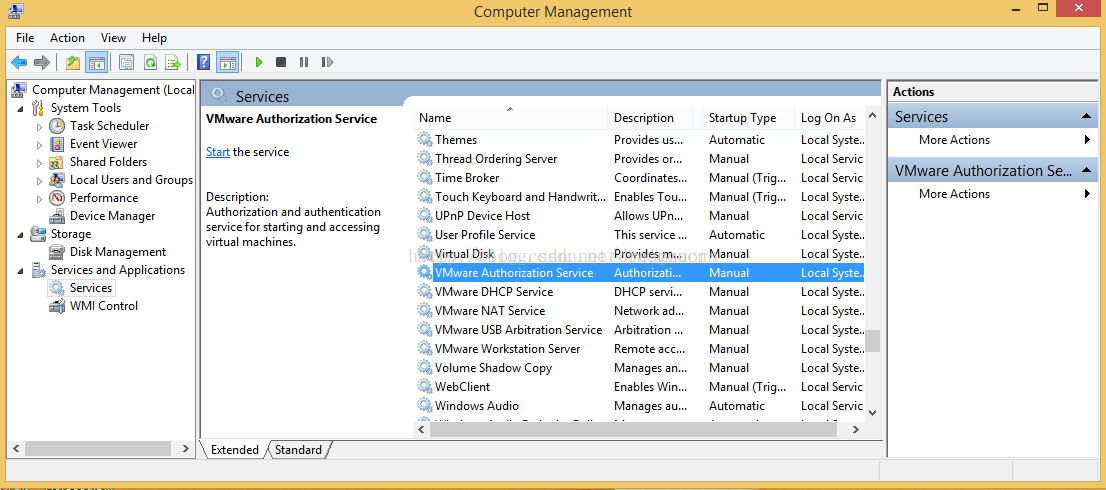Collapse the Services actions section arrow
The image size is (1106, 490).
[x=1086, y=117]
